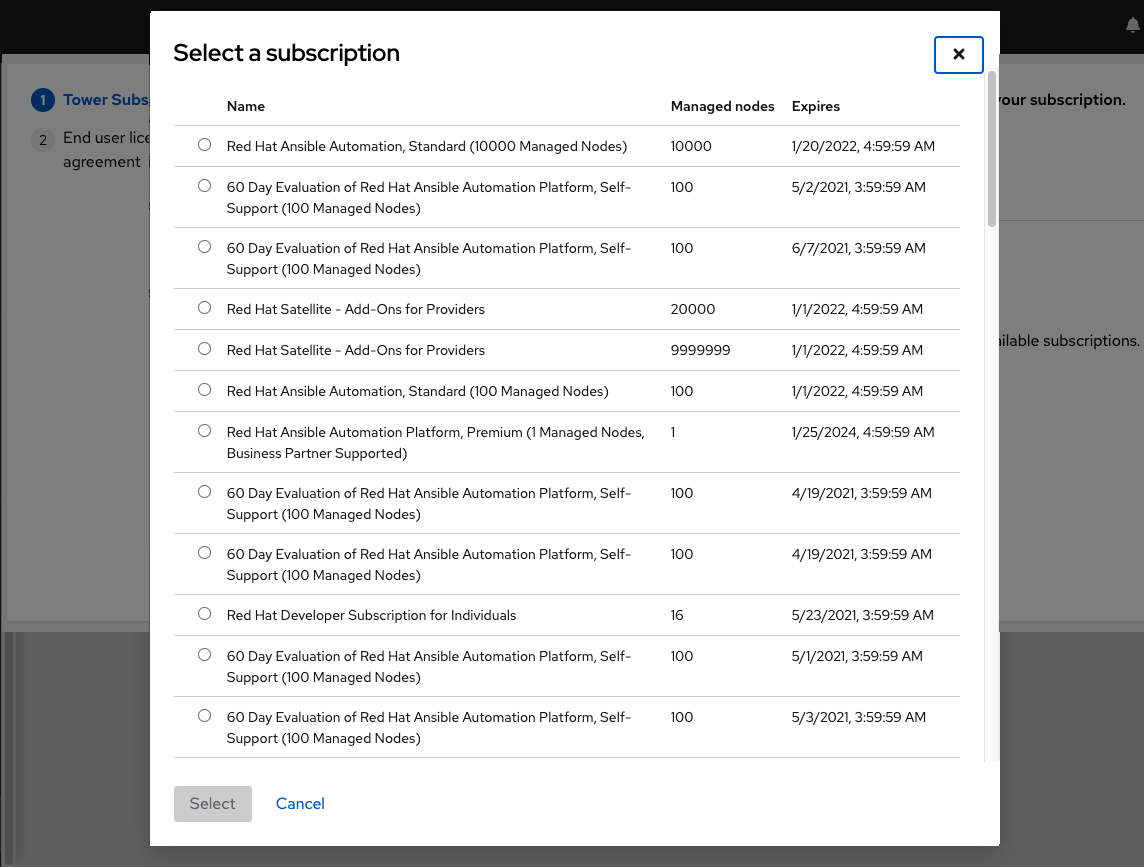Click the expiry date 5/3/2021, 3:59:59 AM

point(859,717)
